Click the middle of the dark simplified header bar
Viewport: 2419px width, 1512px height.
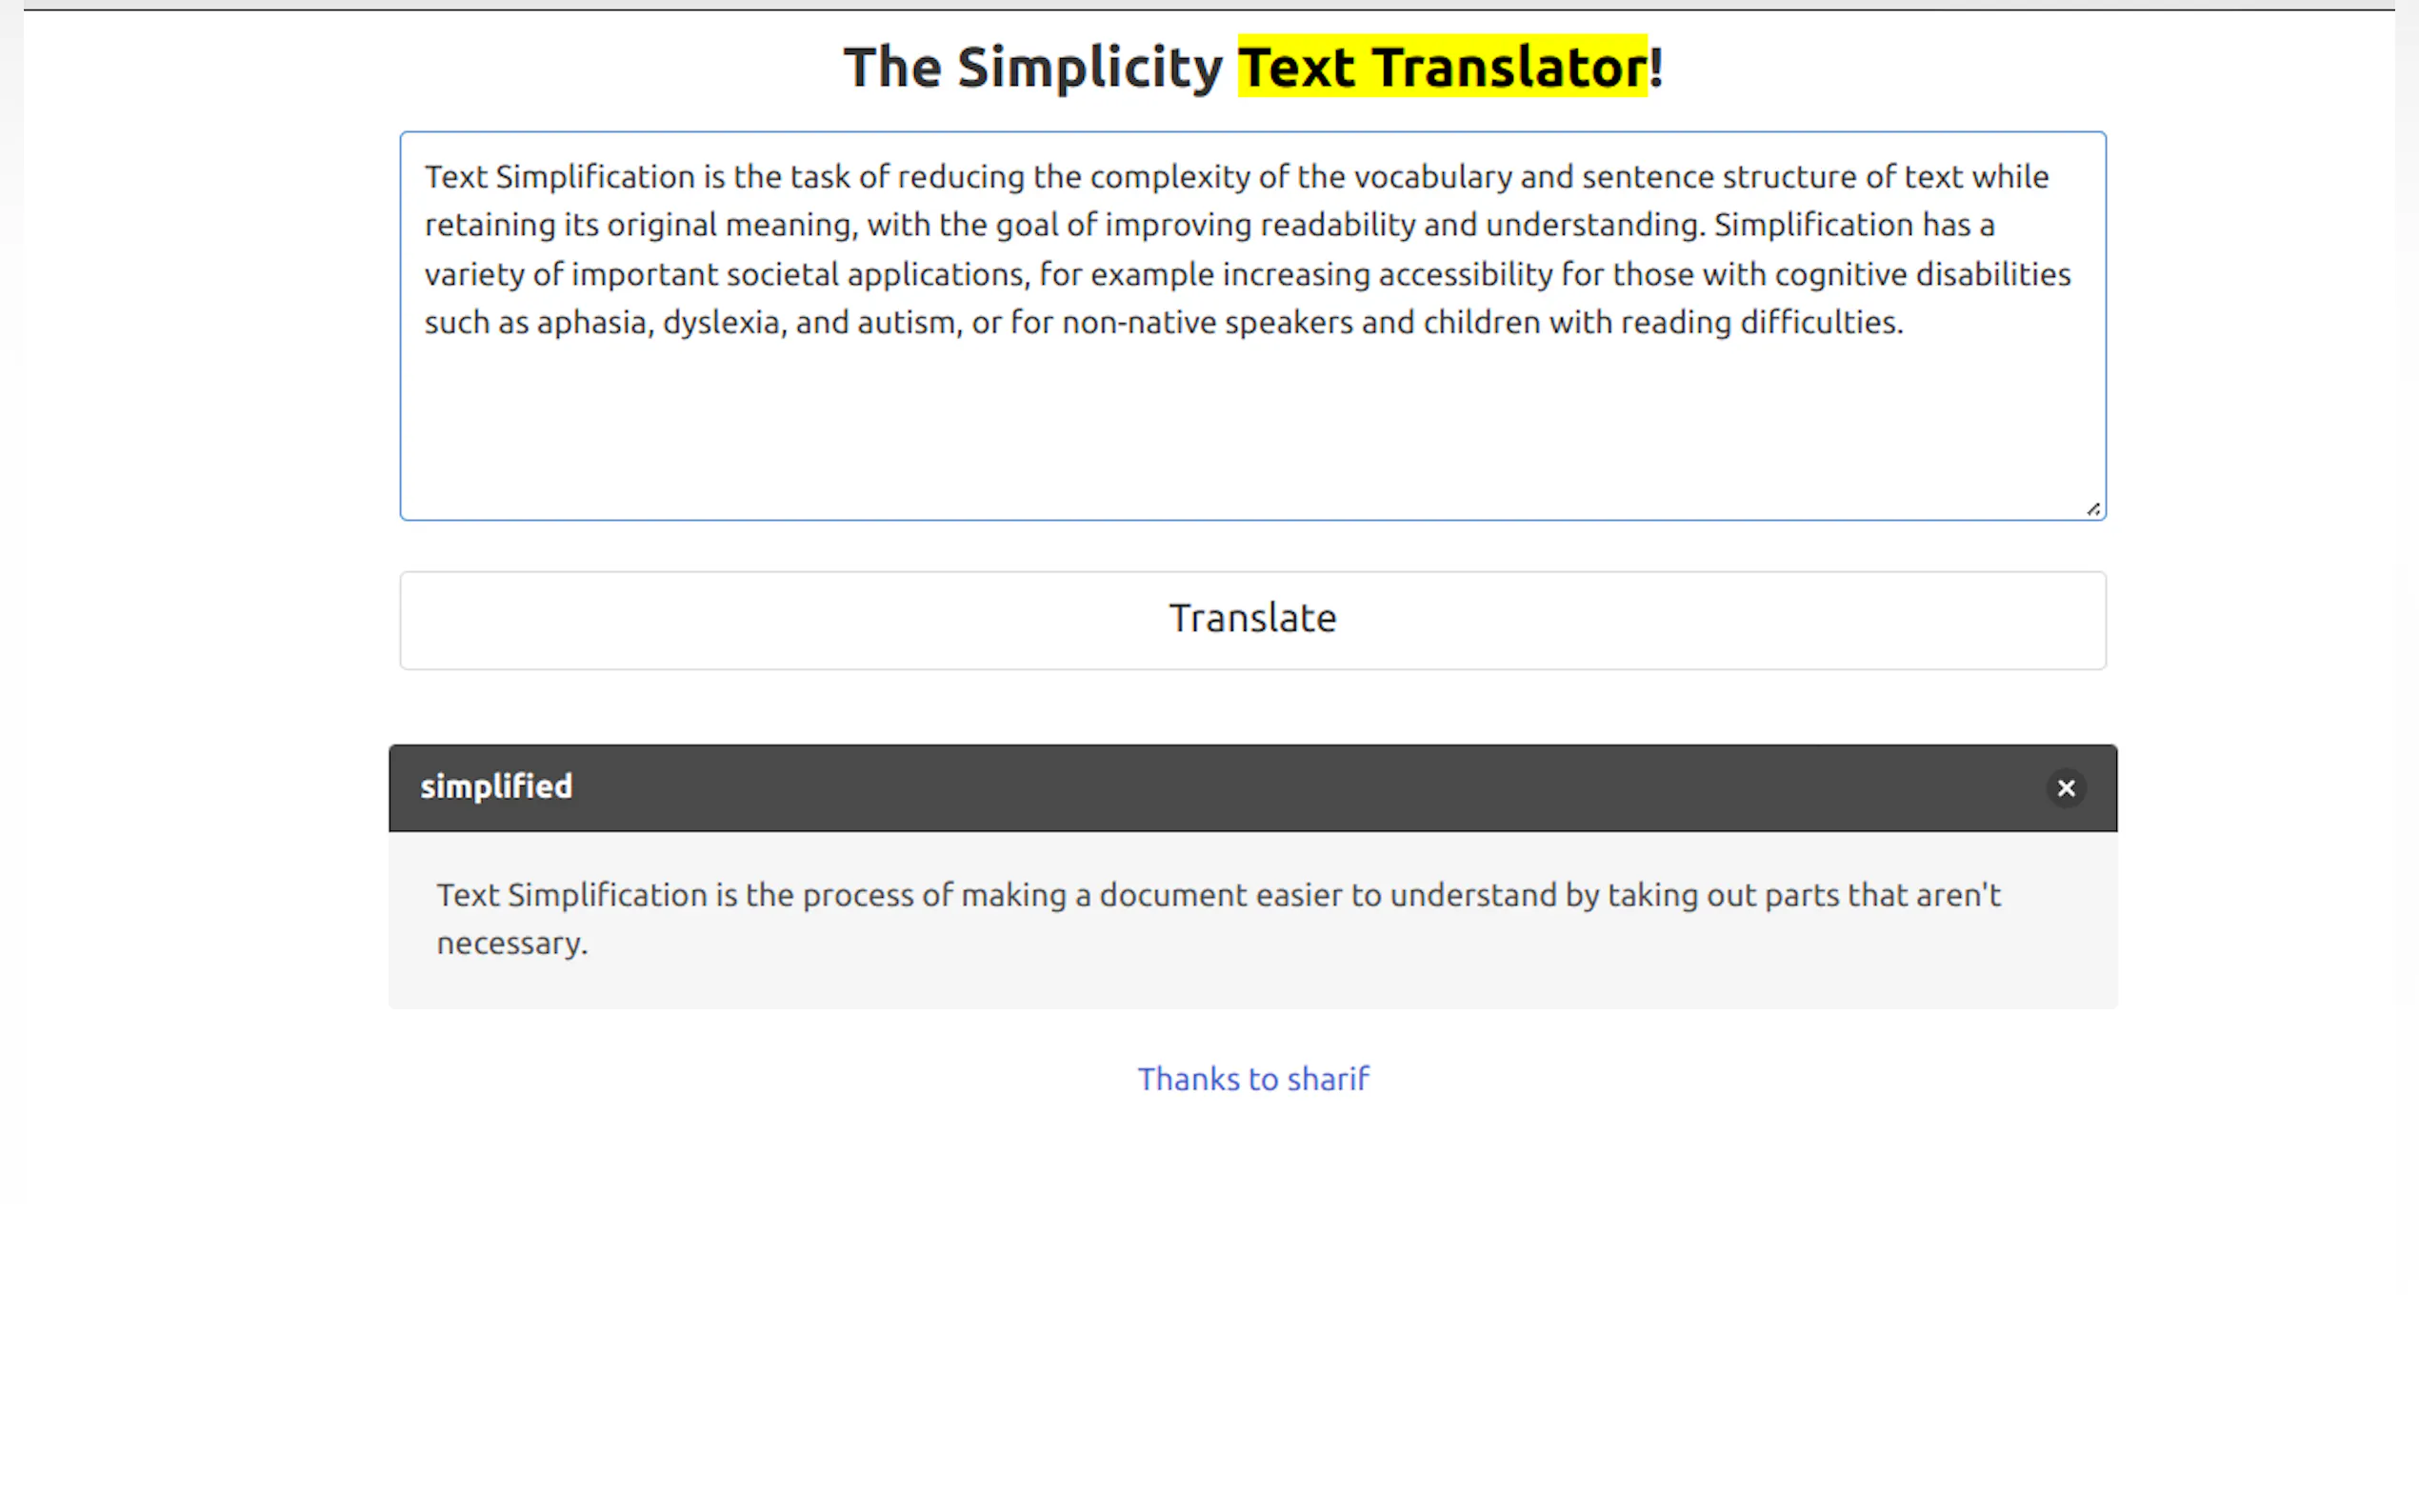pyautogui.click(x=1252, y=788)
